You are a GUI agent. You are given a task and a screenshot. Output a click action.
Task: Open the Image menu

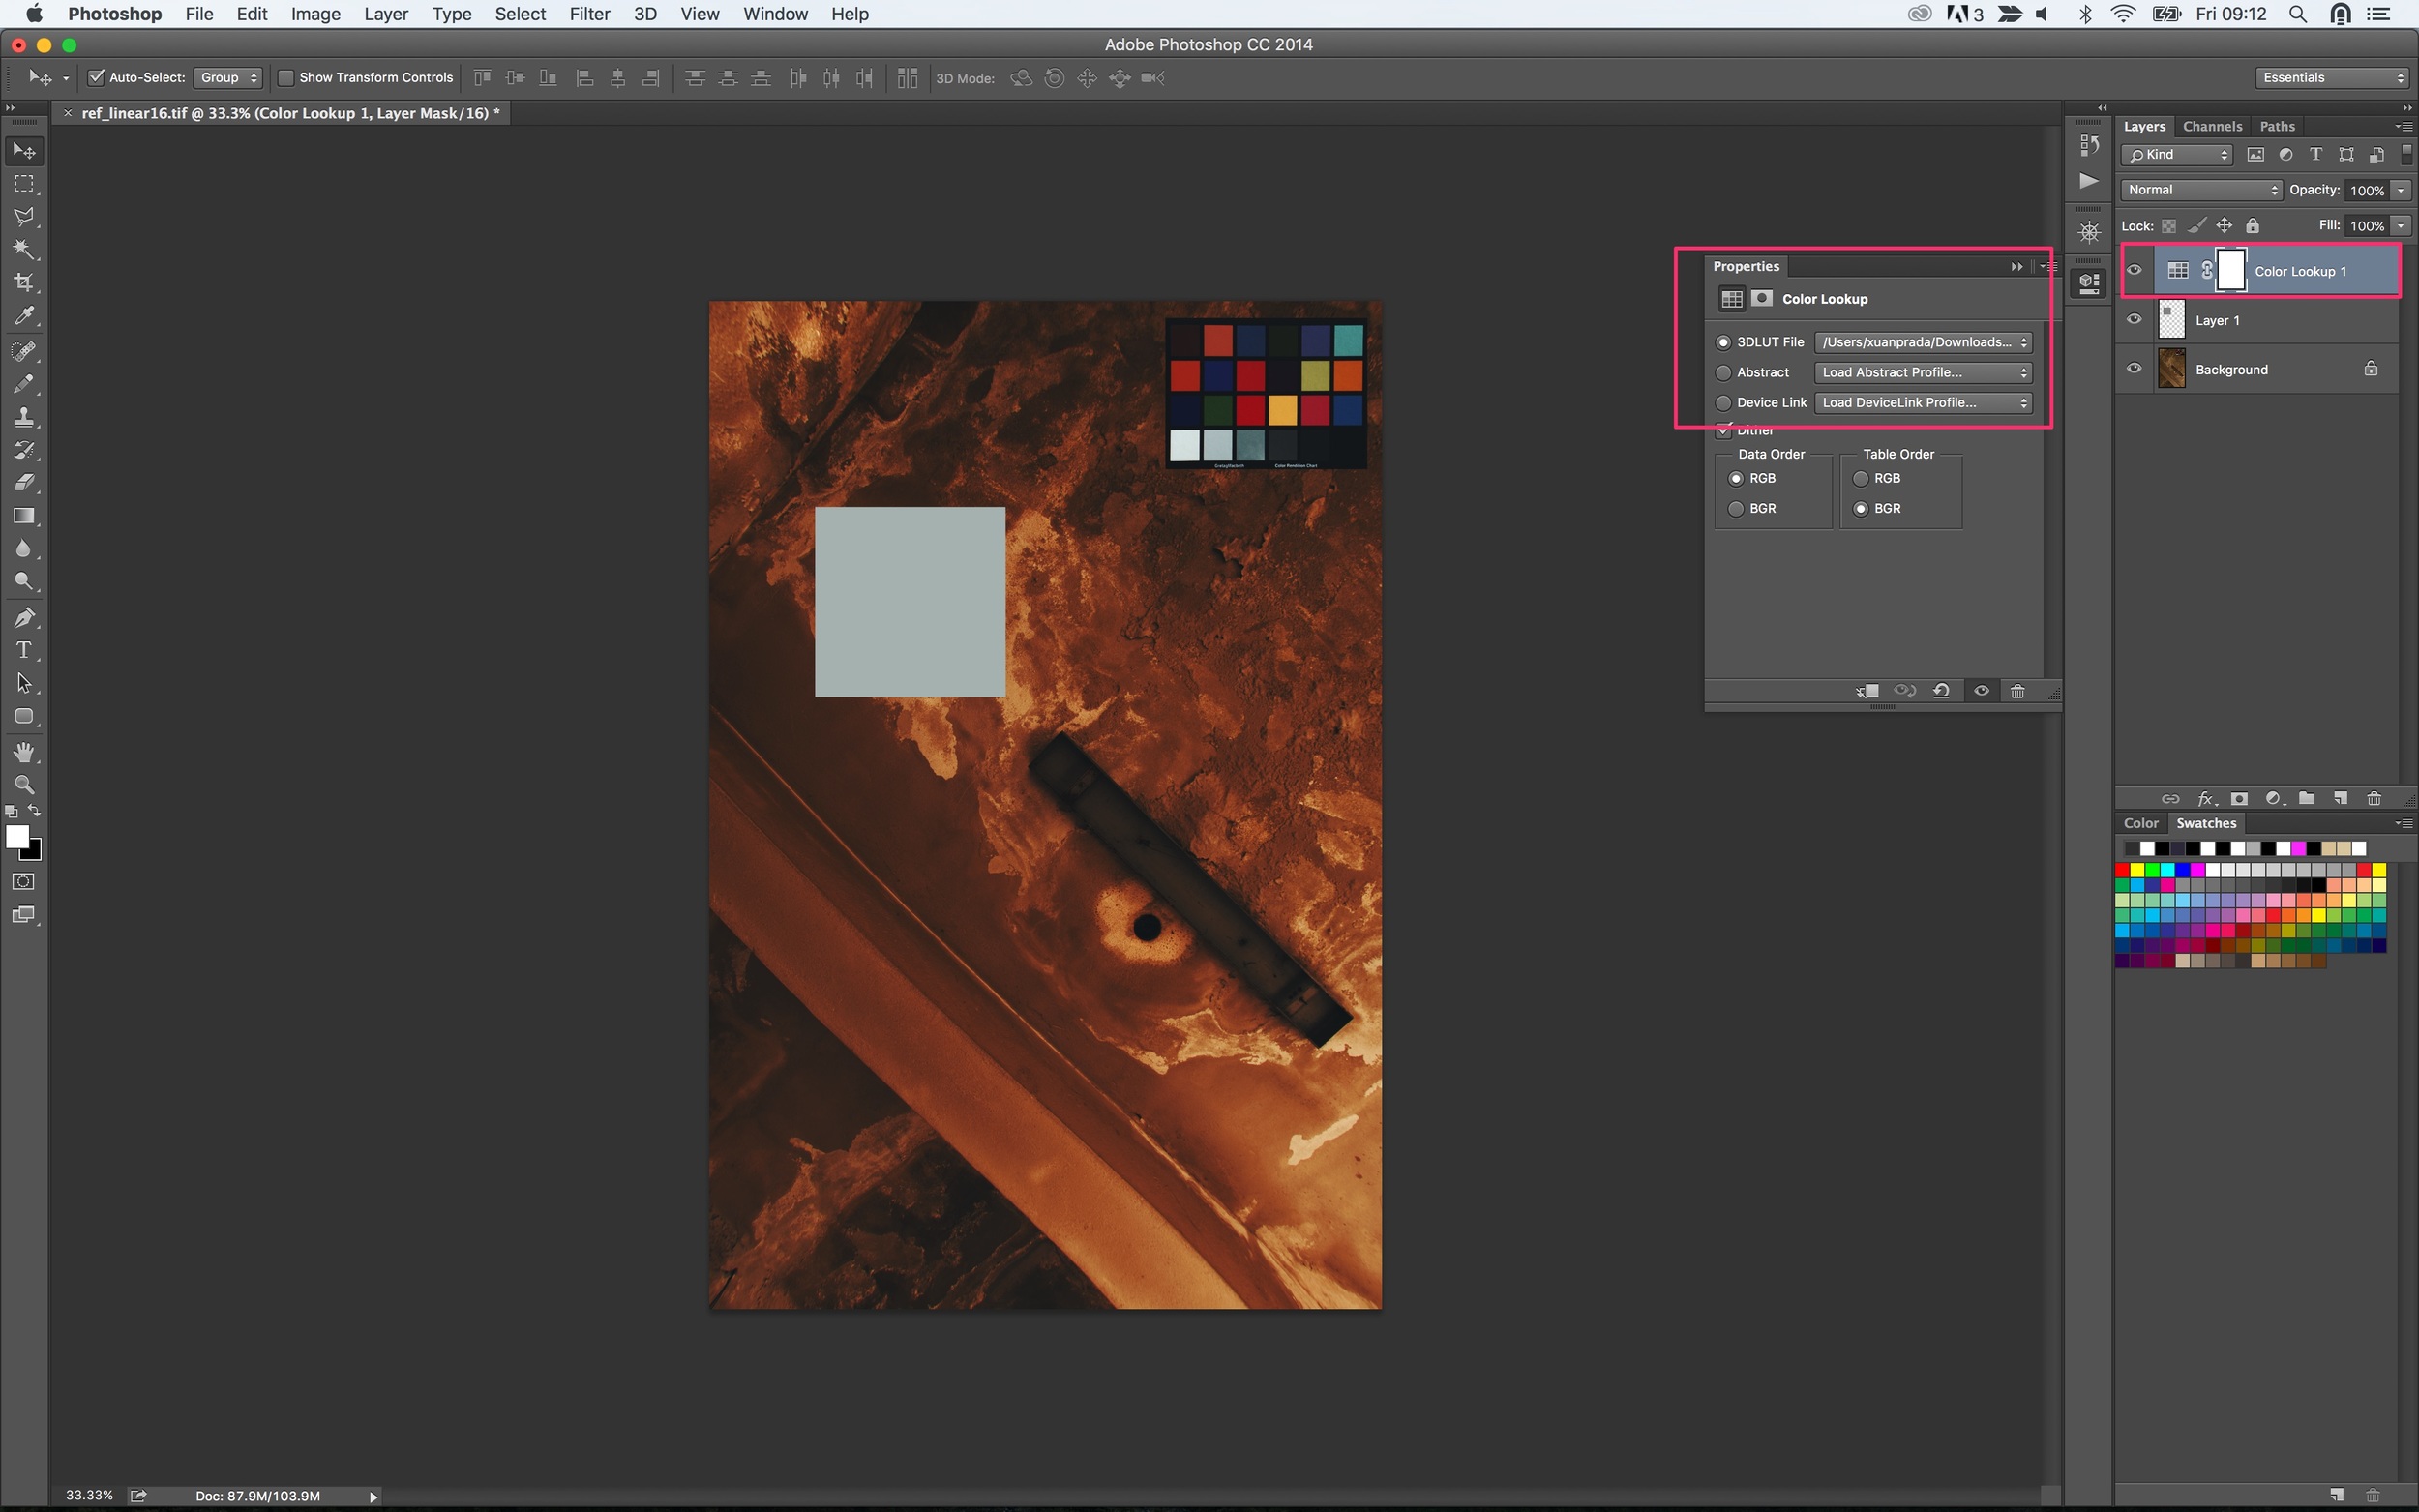tap(315, 14)
